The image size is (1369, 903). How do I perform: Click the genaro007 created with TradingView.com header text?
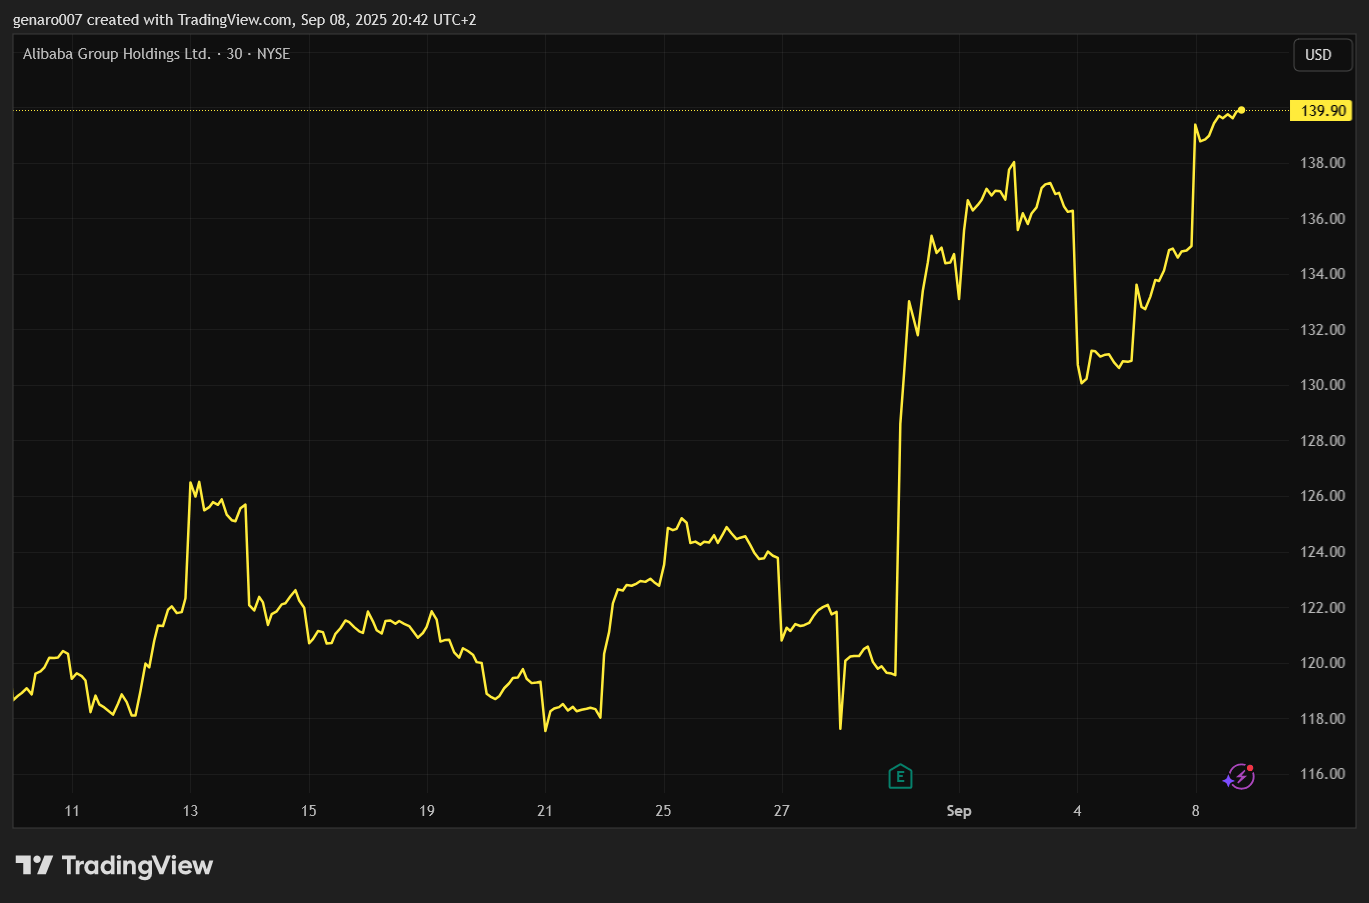(244, 20)
